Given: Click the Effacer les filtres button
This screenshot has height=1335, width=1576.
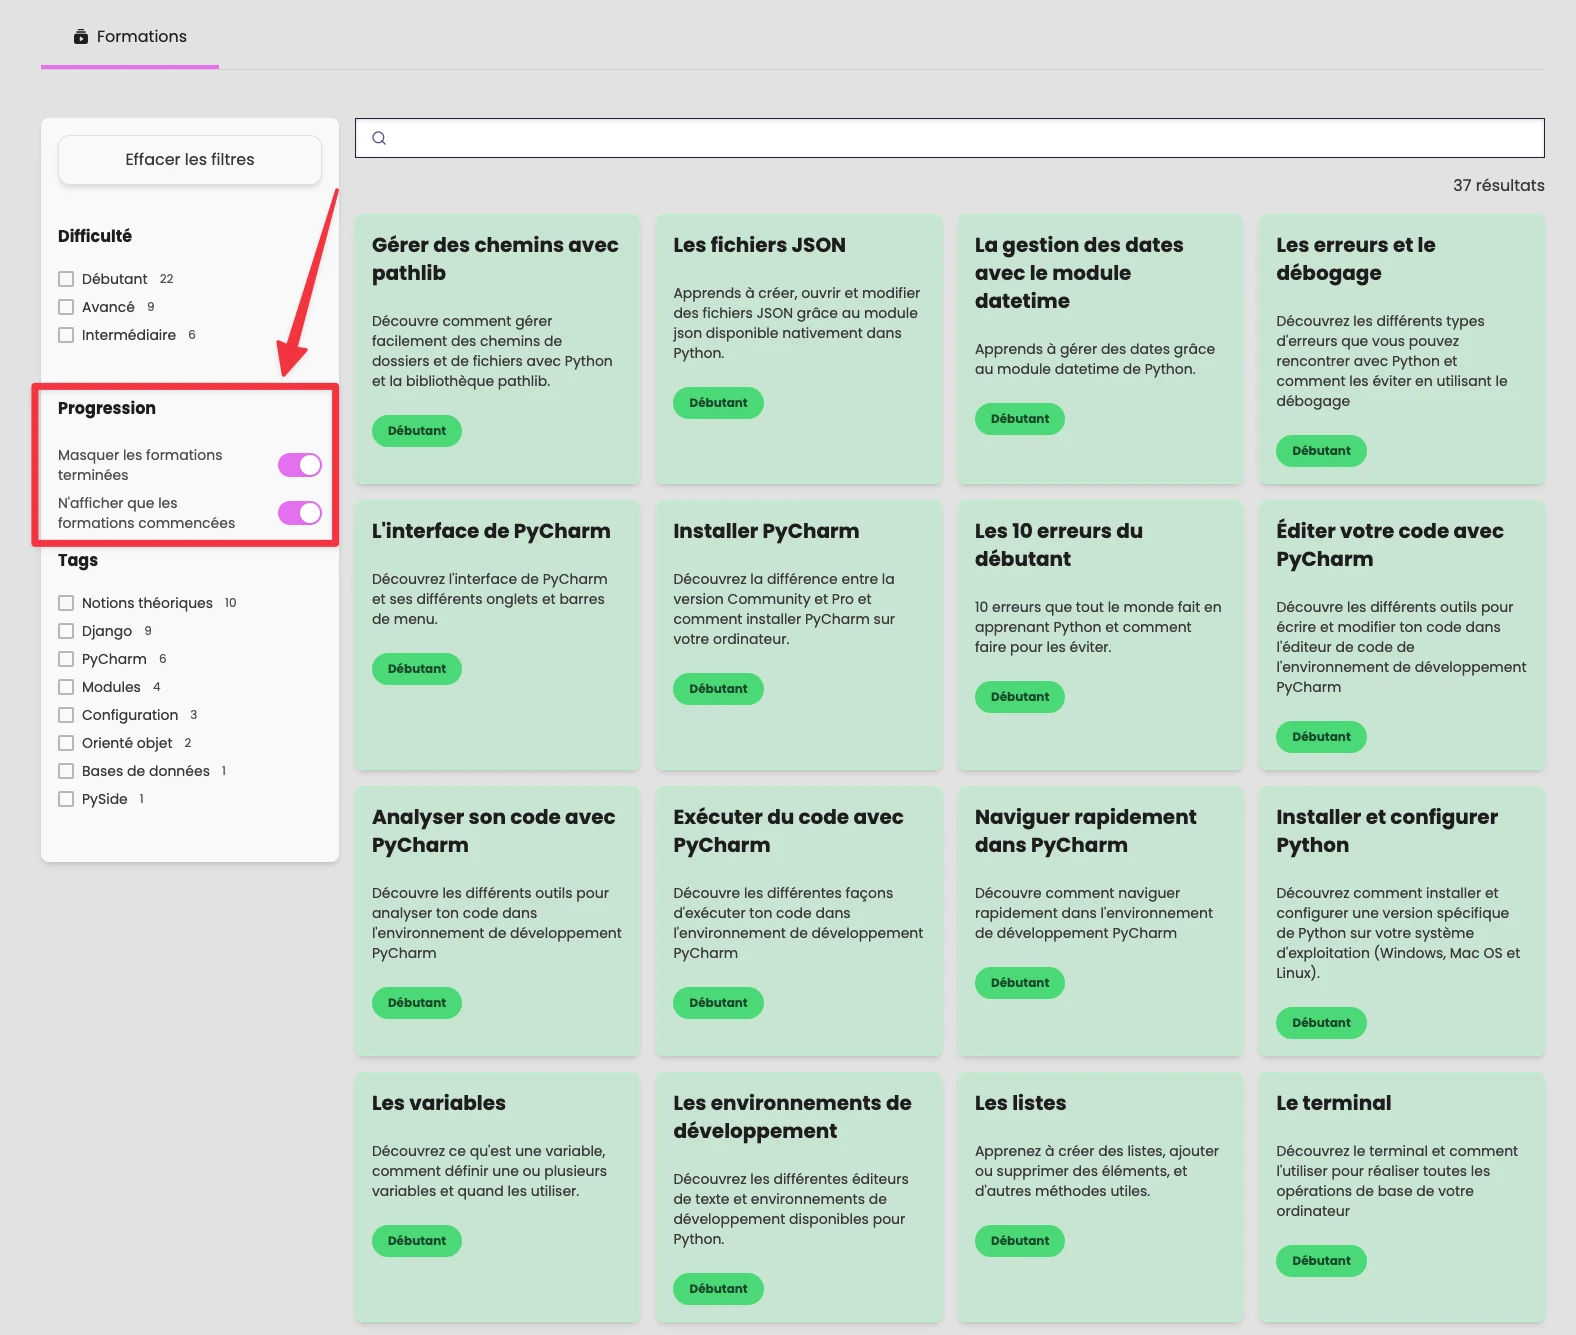Looking at the screenshot, I should [x=190, y=160].
